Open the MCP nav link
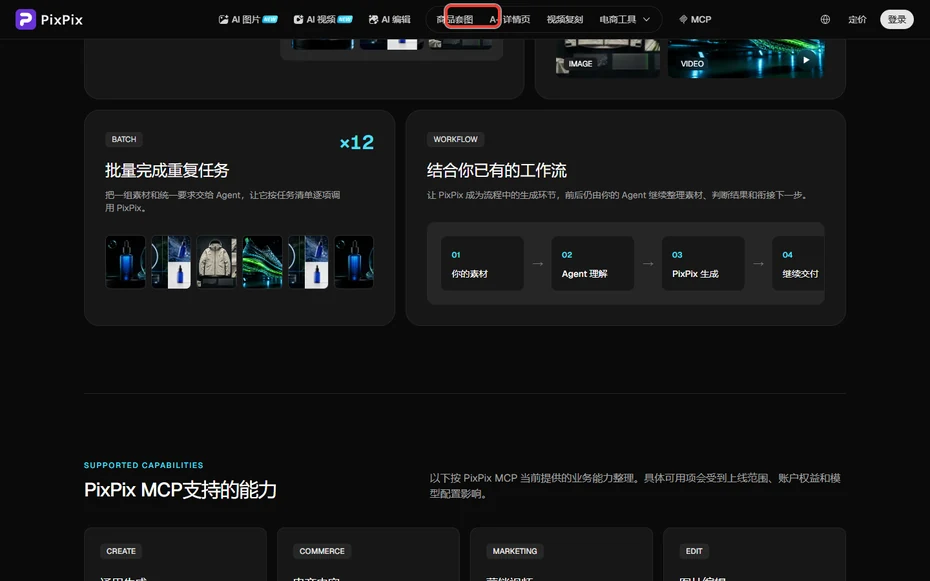Screen dimensions: 930x581 pos(695,20)
